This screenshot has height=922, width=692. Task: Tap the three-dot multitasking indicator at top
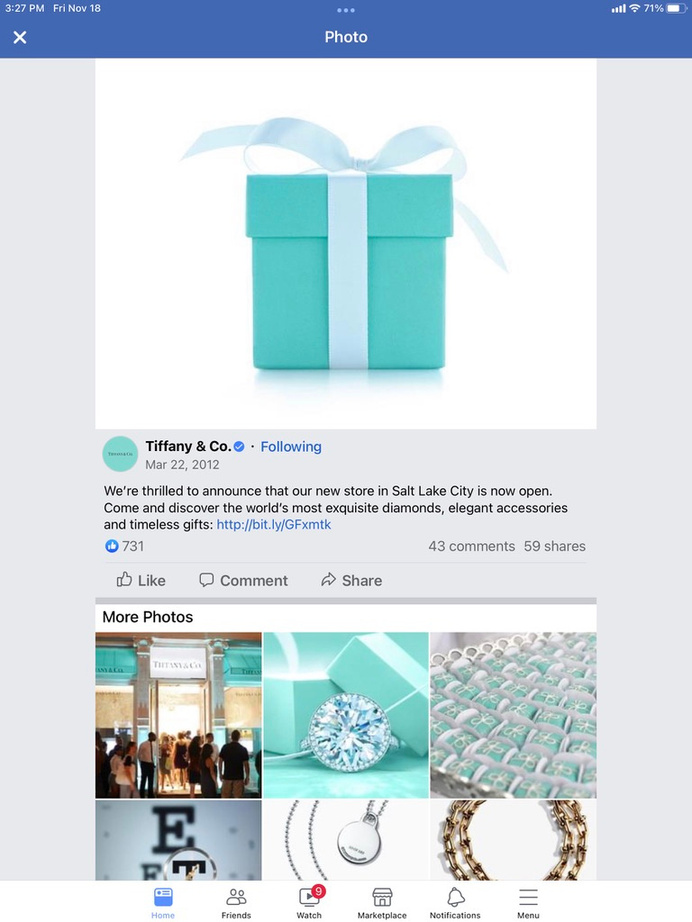tap(346, 10)
